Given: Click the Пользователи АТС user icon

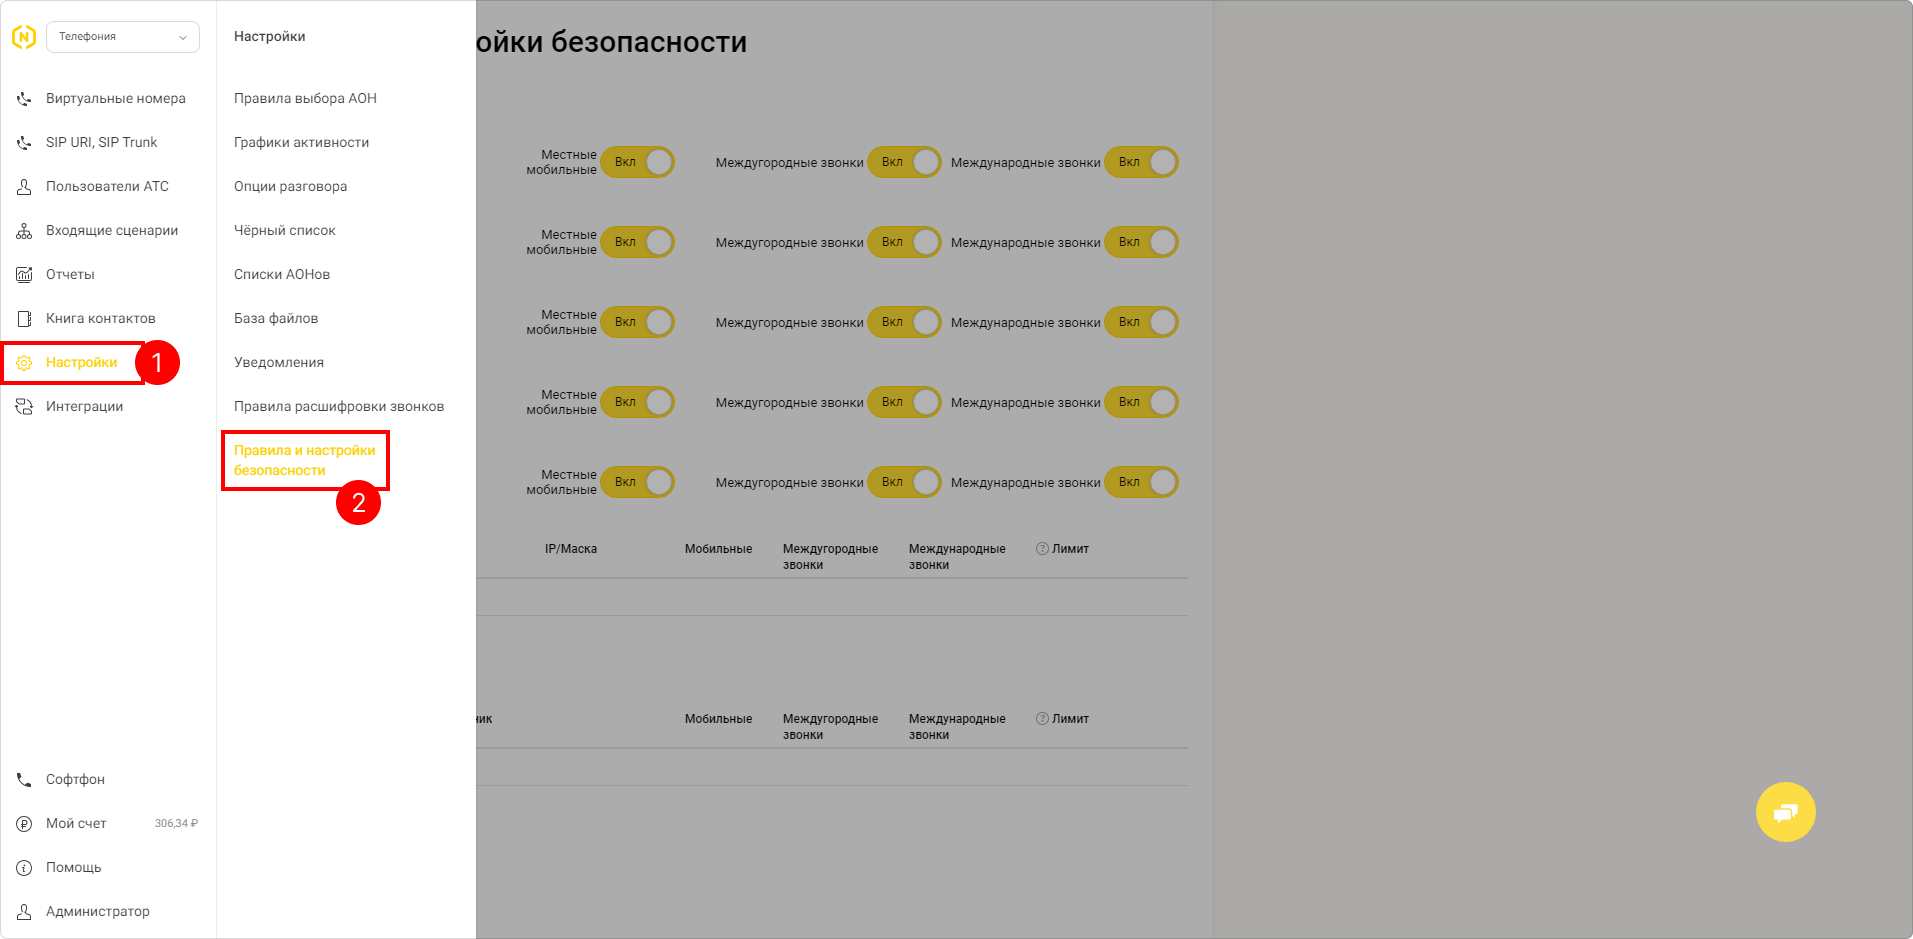Looking at the screenshot, I should [24, 186].
